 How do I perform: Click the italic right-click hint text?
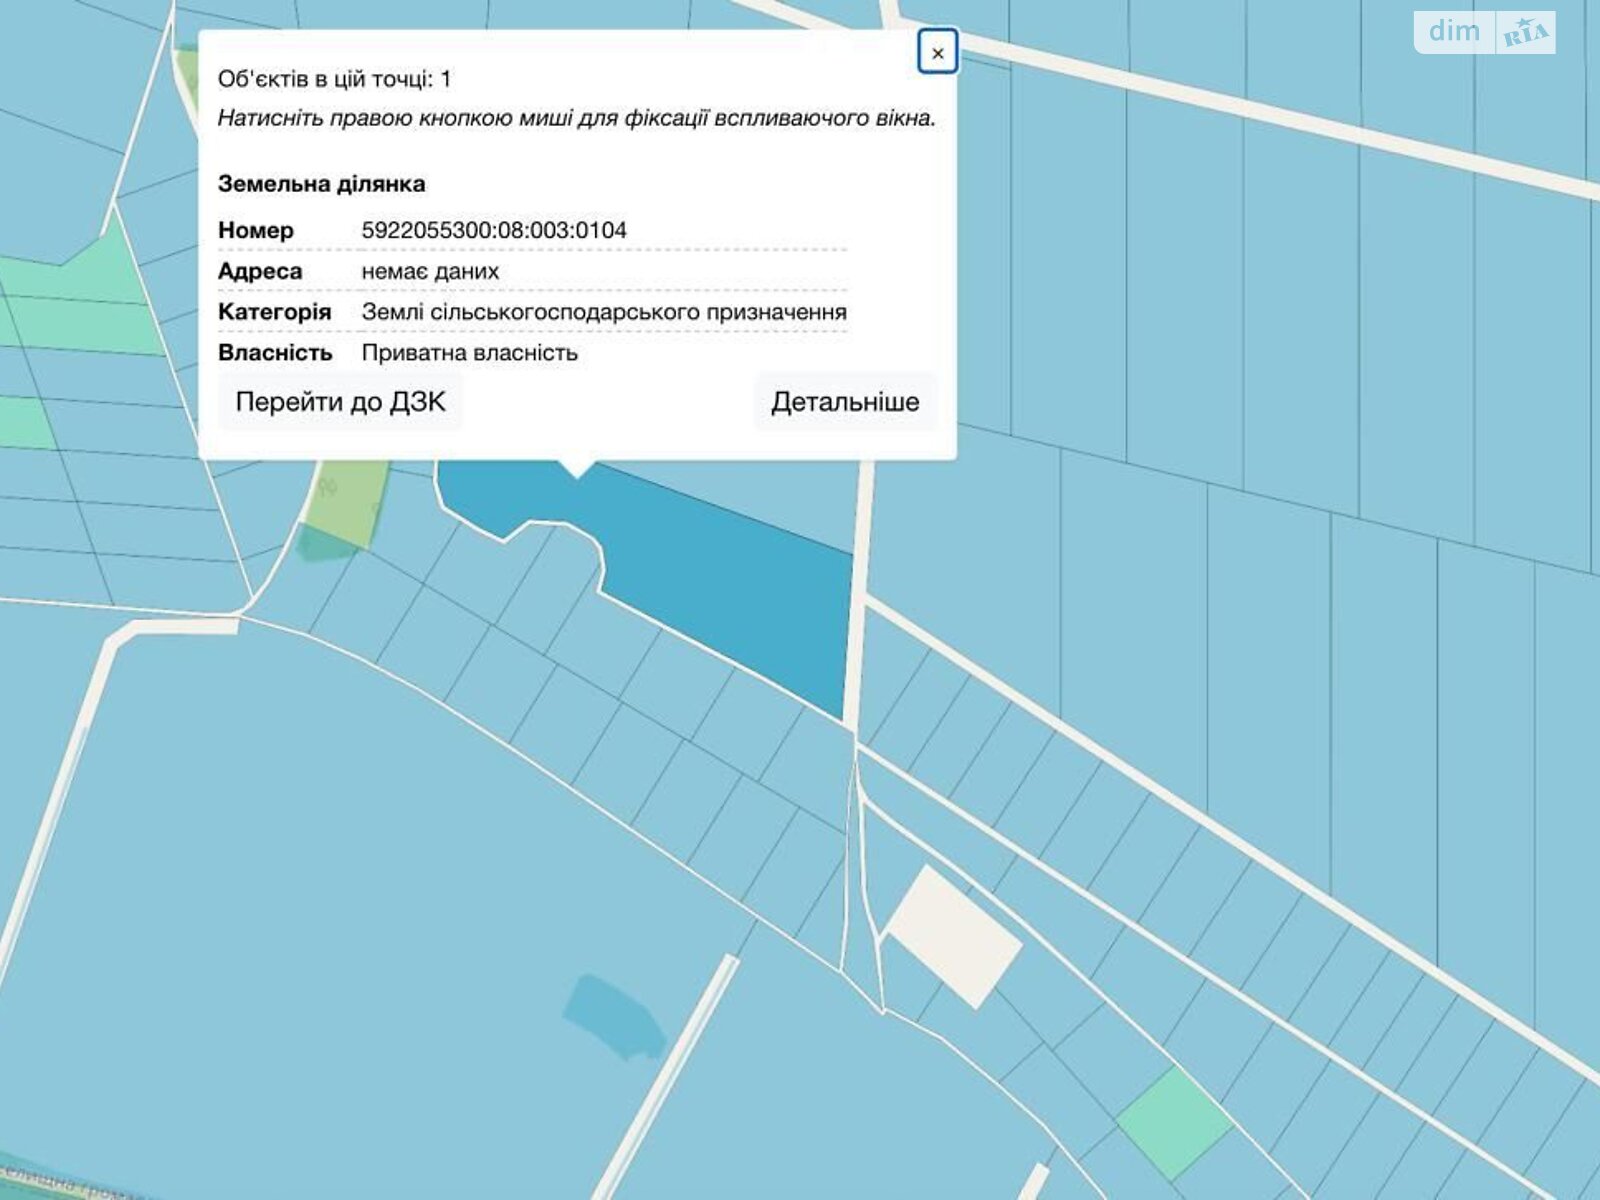point(576,118)
